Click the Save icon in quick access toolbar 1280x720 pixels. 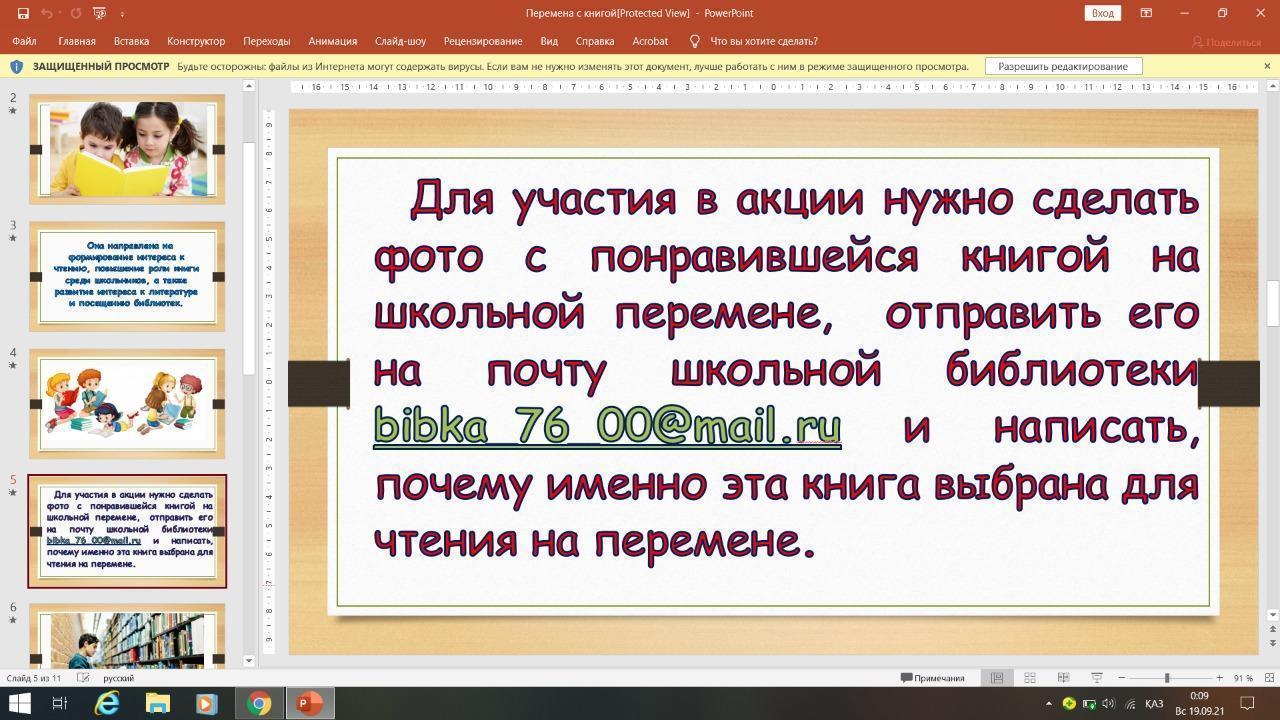tap(24, 13)
